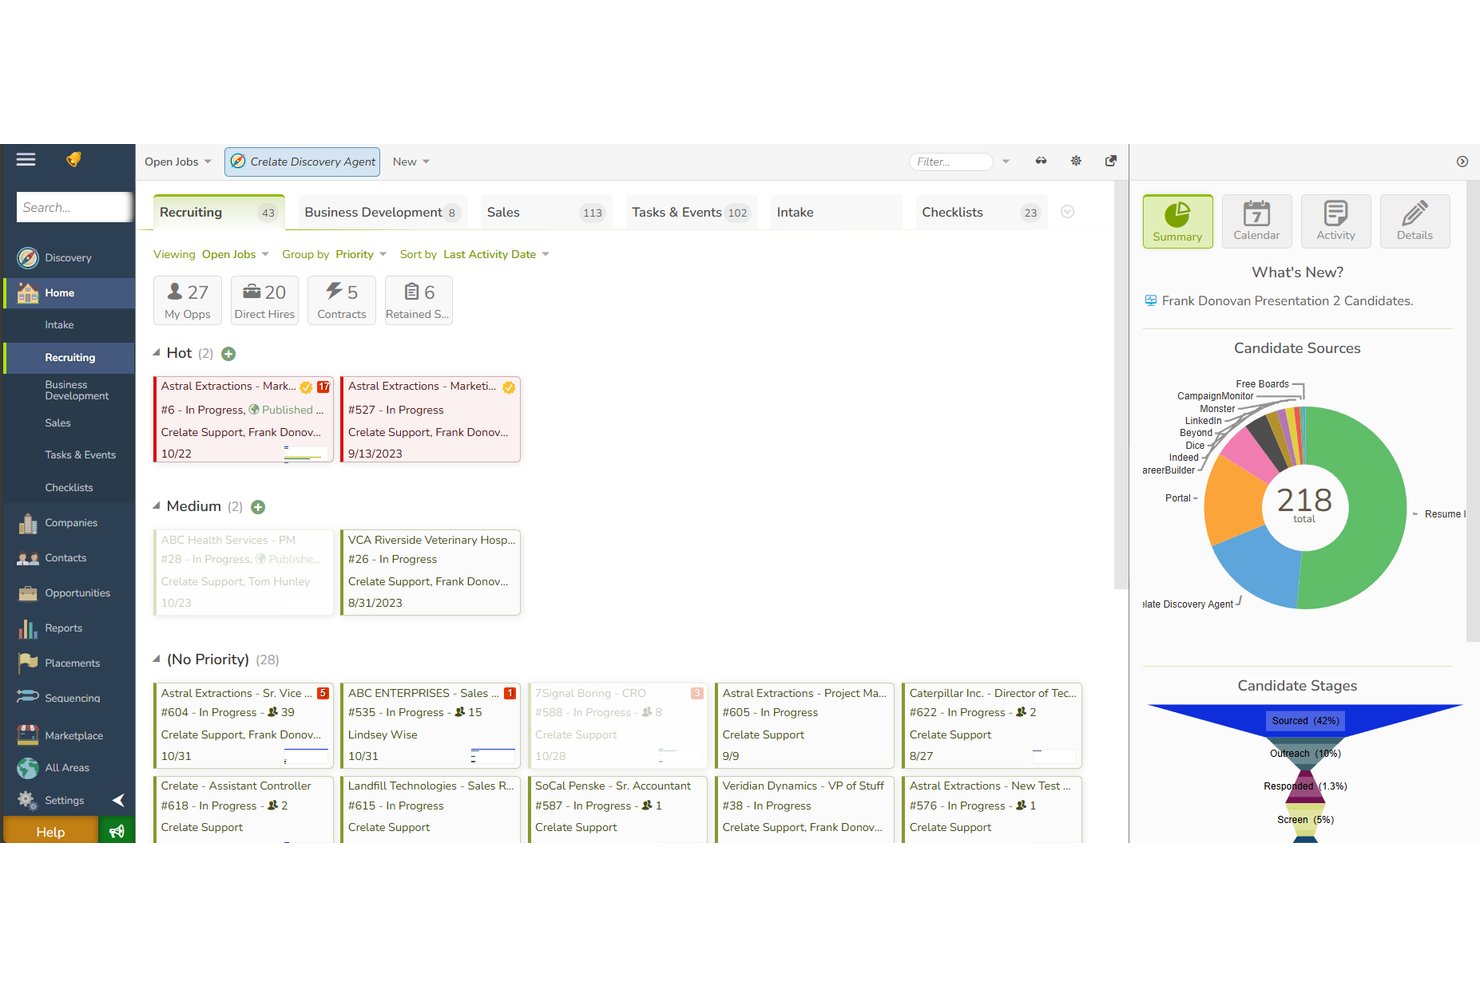The height and width of the screenshot is (987, 1480).
Task: Open Marketplace in the sidebar
Action: pyautogui.click(x=68, y=736)
